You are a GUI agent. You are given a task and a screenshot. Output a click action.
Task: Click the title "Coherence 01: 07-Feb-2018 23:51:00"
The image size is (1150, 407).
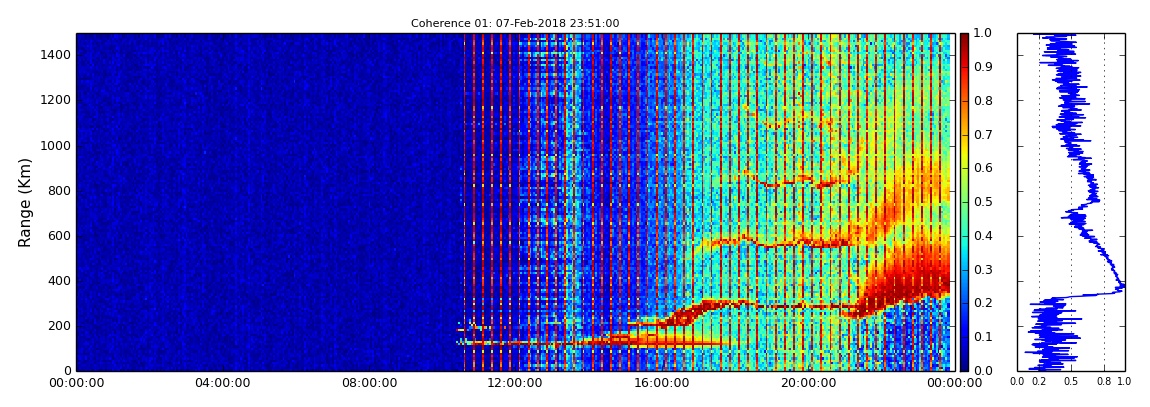515,23
